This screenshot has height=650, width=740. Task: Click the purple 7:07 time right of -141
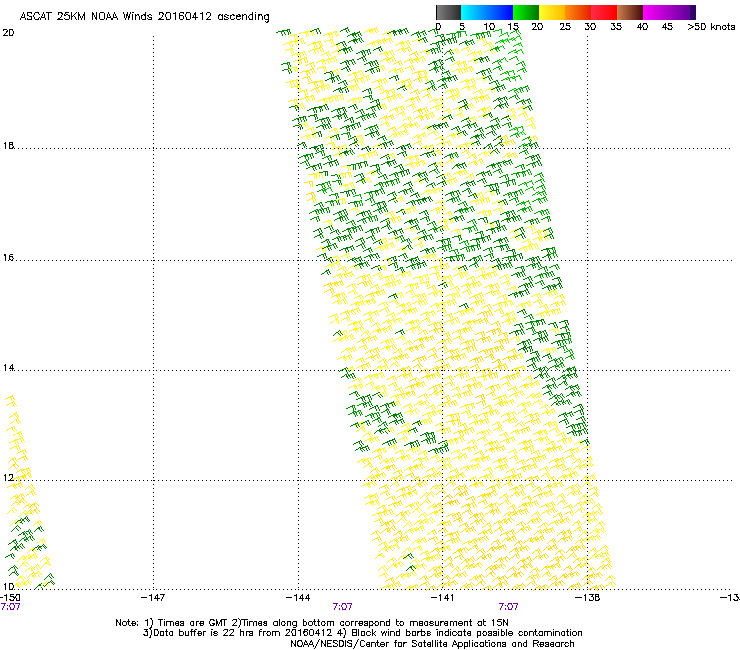point(508,607)
